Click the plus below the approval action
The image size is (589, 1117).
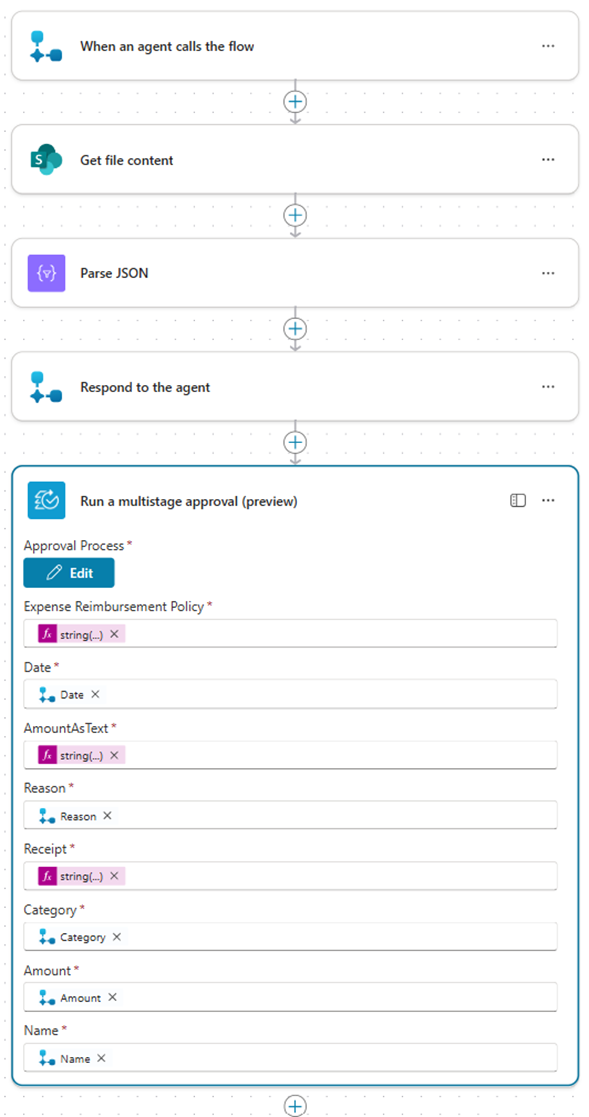pos(294,1106)
